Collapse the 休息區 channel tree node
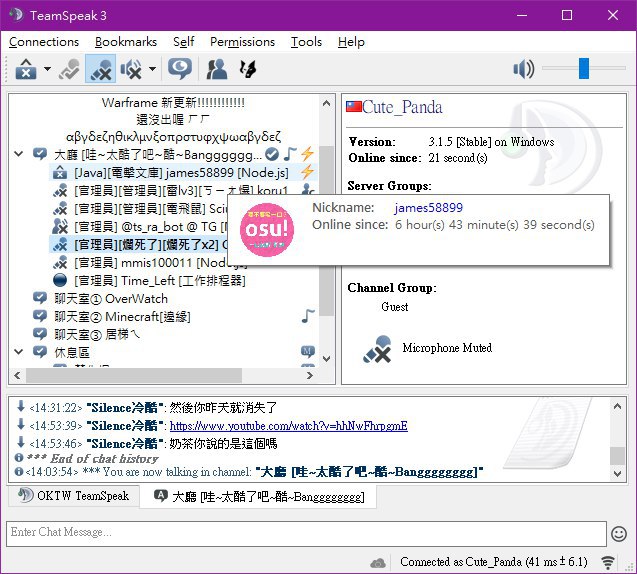 tap(18, 351)
